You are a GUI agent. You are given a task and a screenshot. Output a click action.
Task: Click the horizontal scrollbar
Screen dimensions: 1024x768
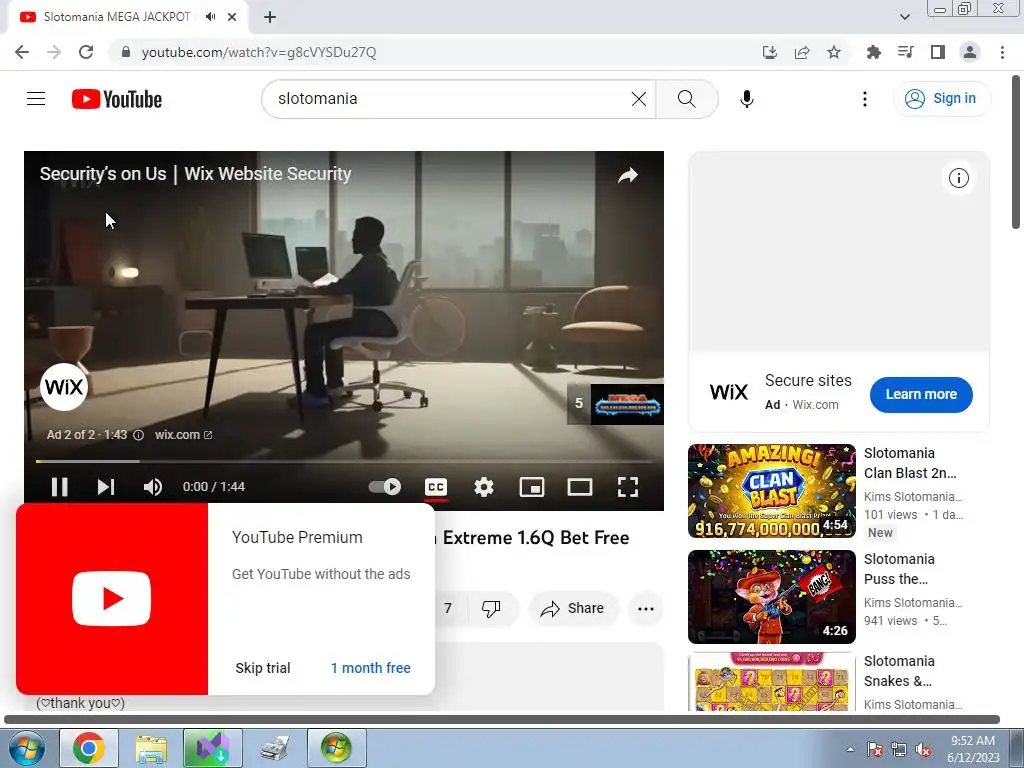pyautogui.click(x=502, y=720)
